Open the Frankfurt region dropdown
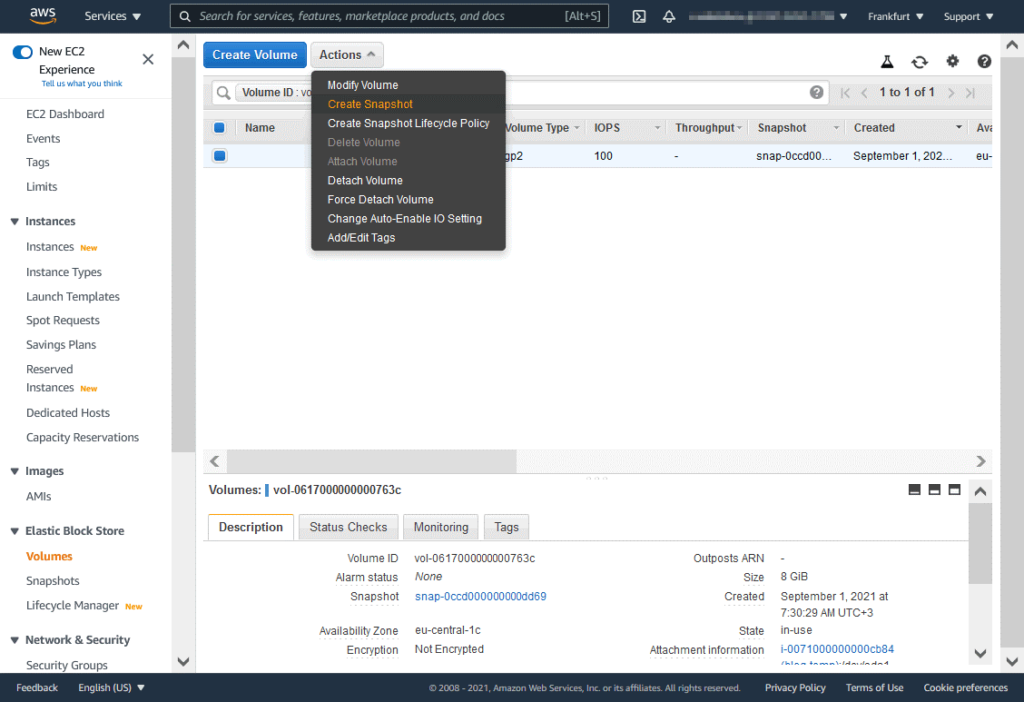The image size is (1024, 702). [x=894, y=16]
